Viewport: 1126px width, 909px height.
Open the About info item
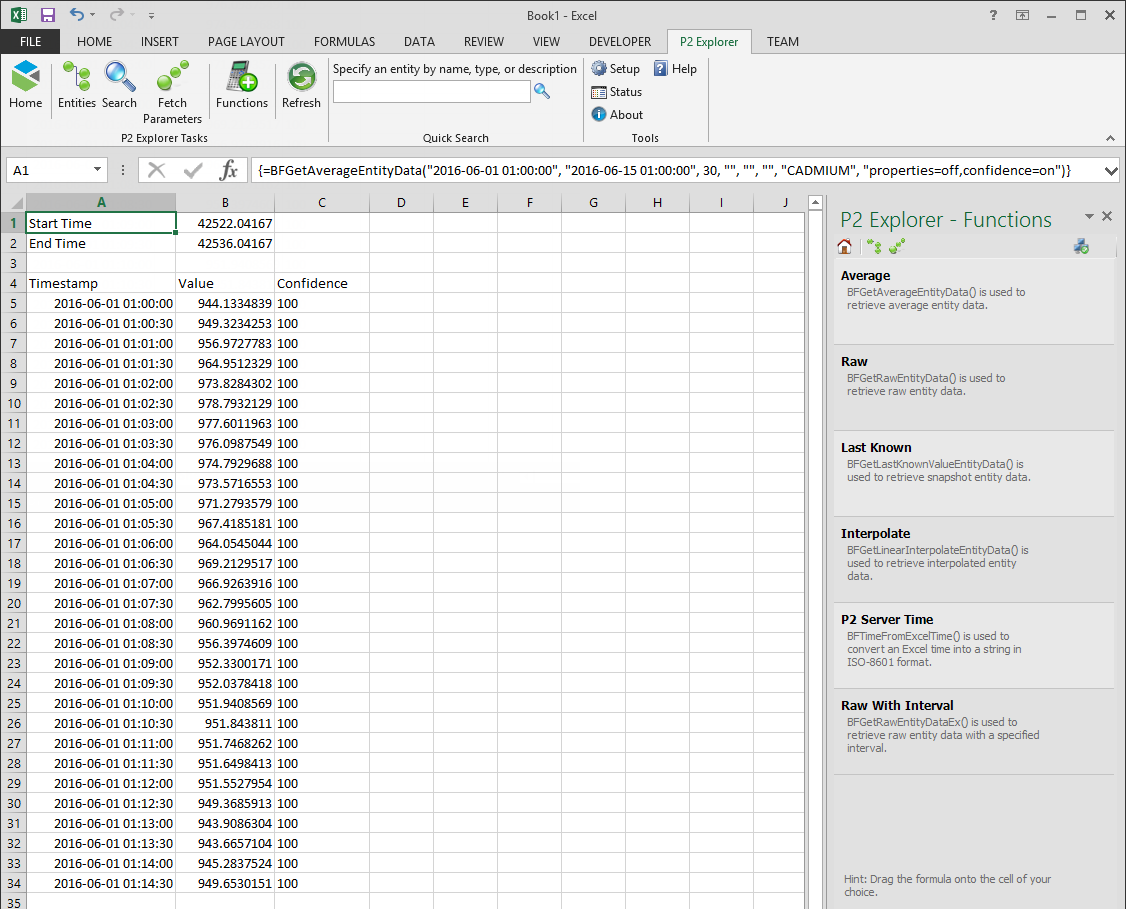coord(616,115)
